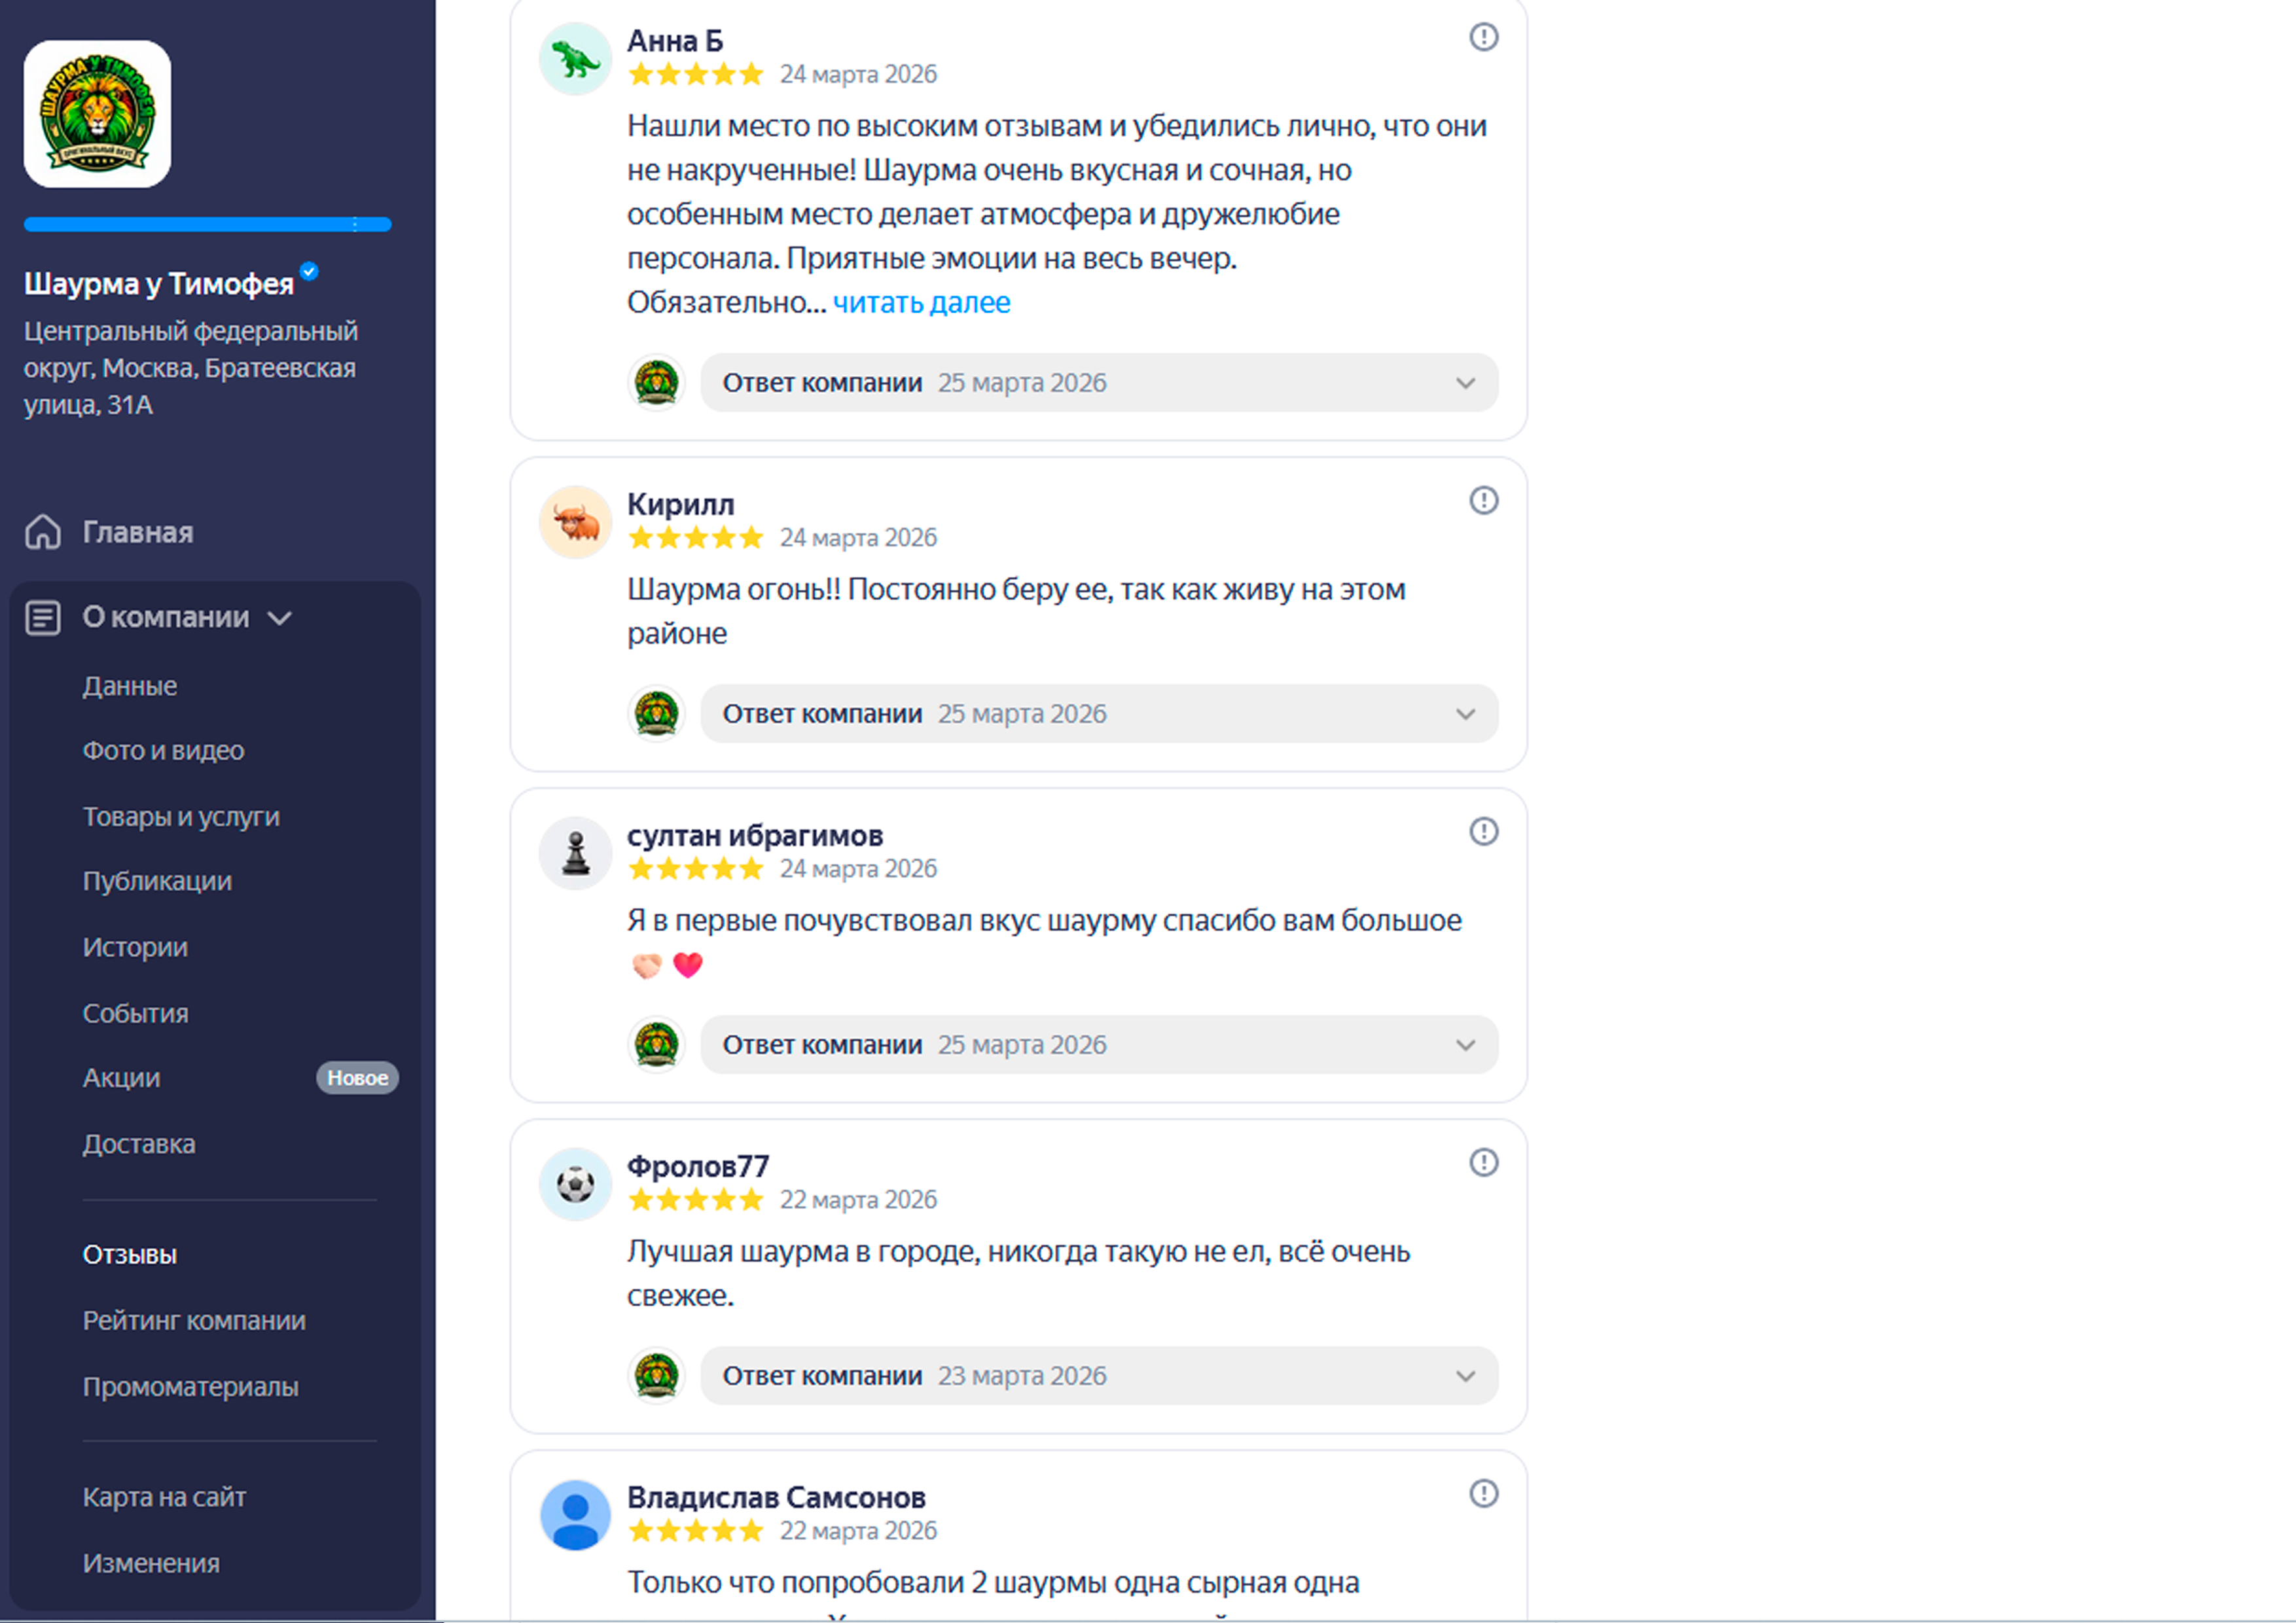Screen dimensions: 2296x1623
Task: Click the Шаурма у Тимофея company logo
Action: (97, 114)
